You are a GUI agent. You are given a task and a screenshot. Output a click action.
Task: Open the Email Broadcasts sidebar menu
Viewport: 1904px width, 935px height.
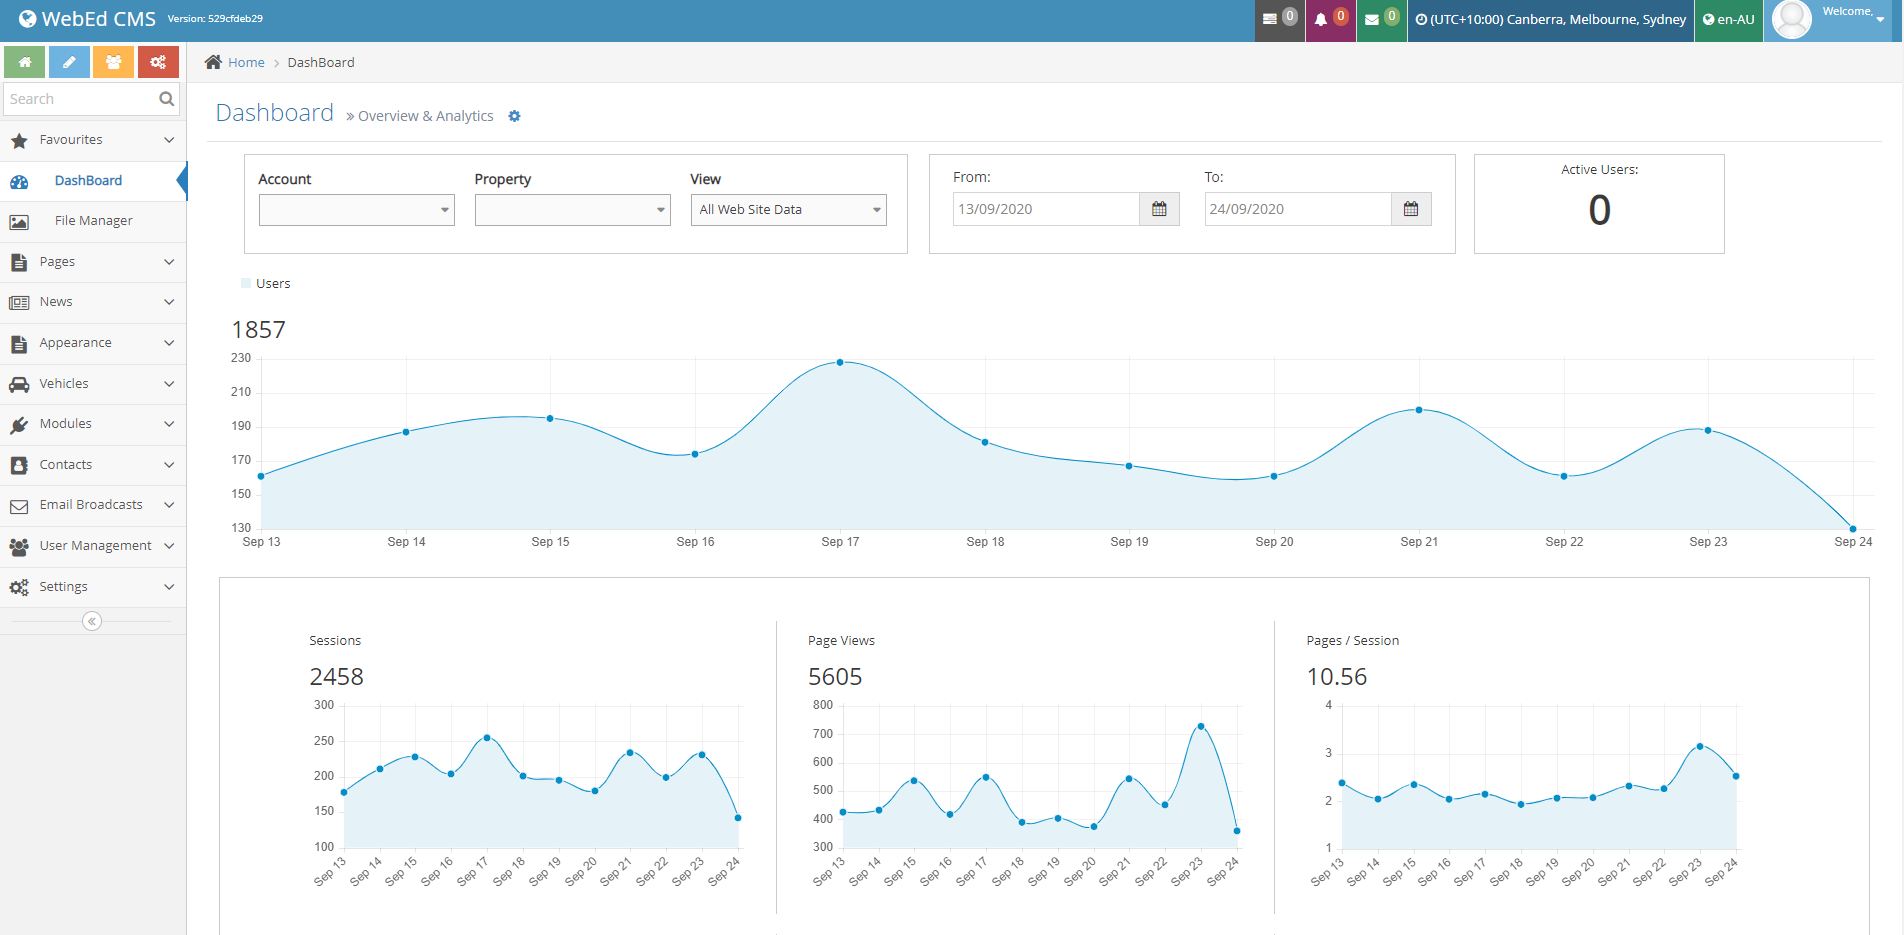click(92, 505)
